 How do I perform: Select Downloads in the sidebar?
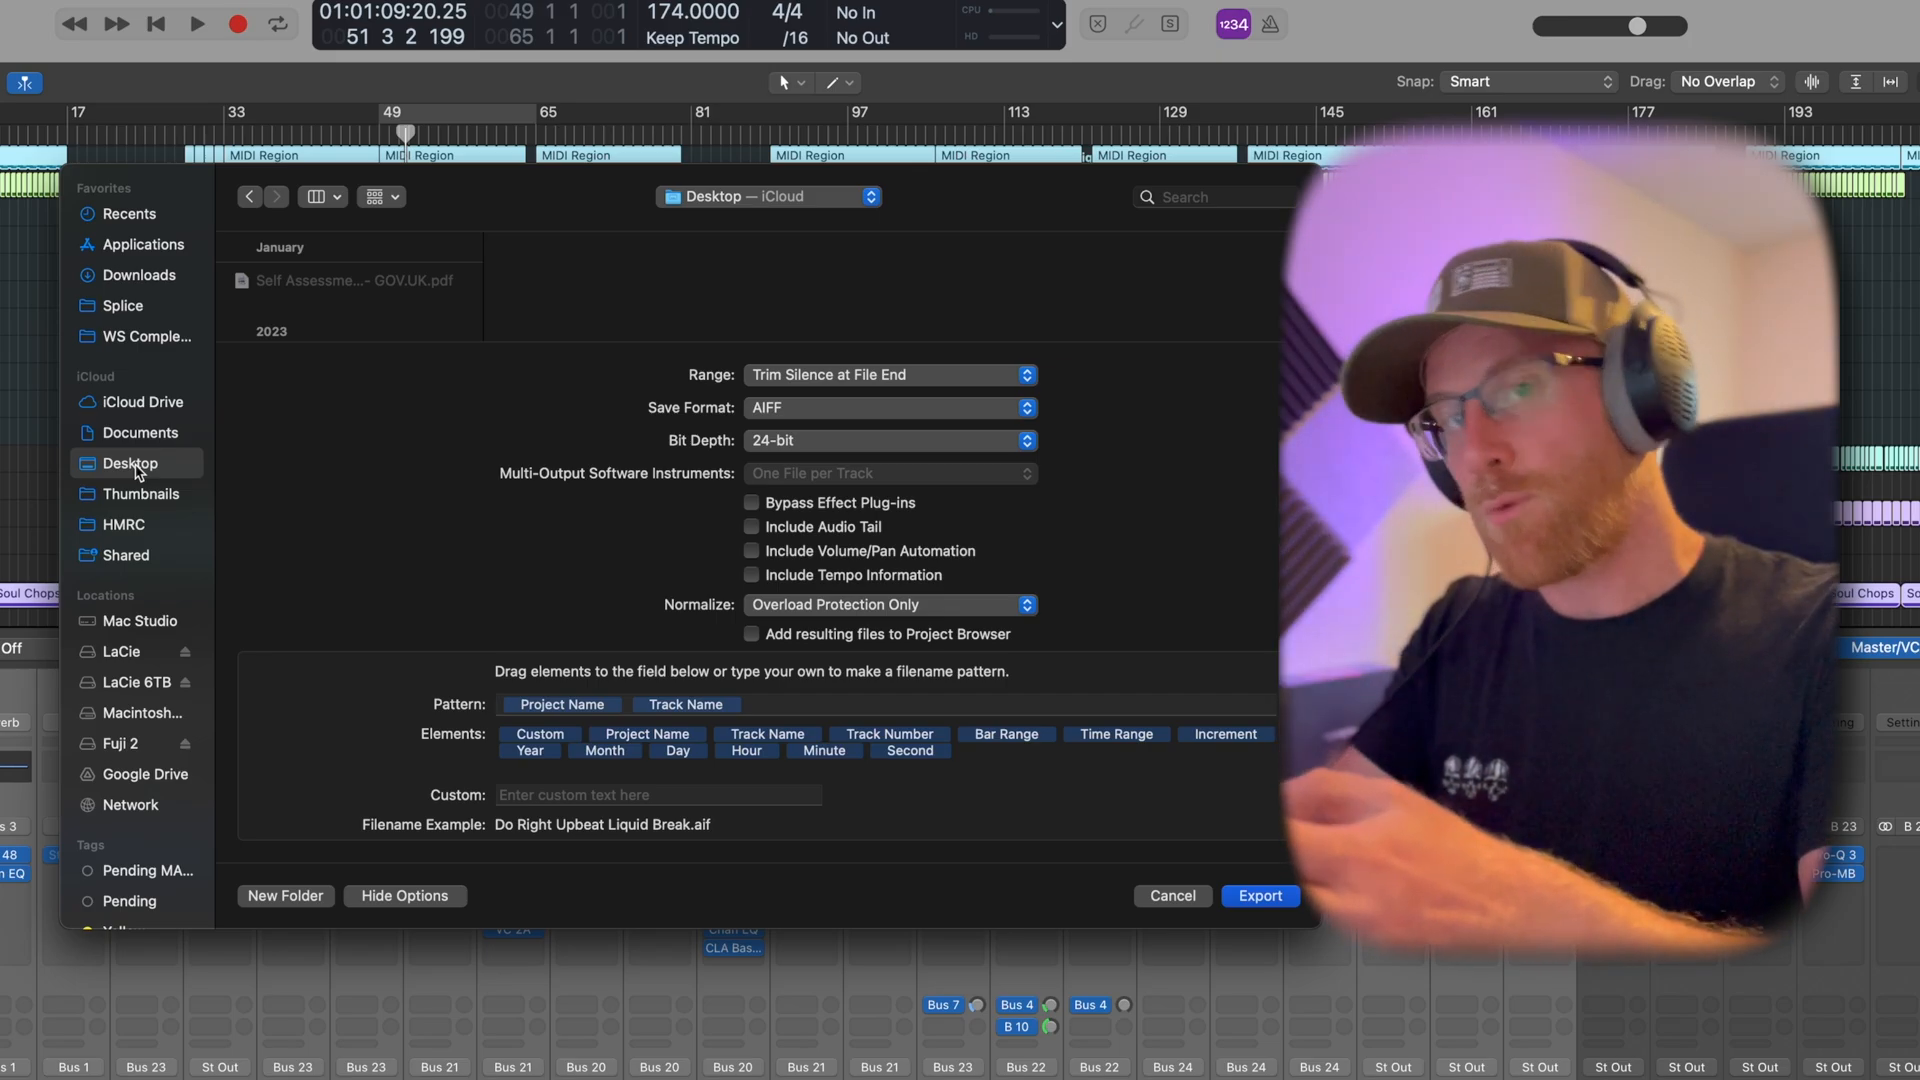pos(139,275)
